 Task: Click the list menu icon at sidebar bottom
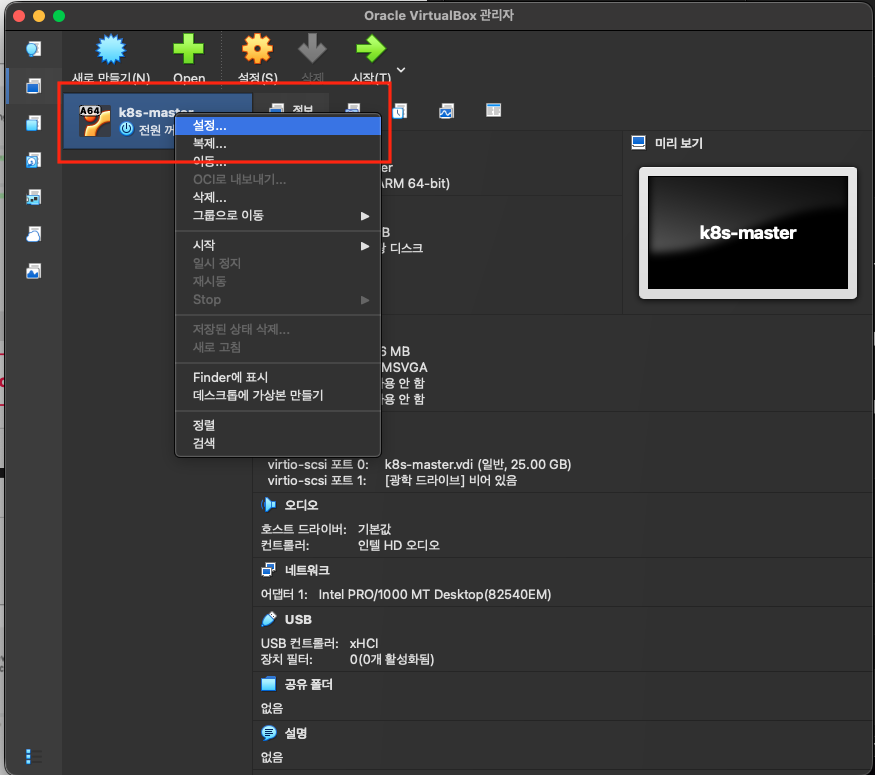pyautogui.click(x=33, y=757)
